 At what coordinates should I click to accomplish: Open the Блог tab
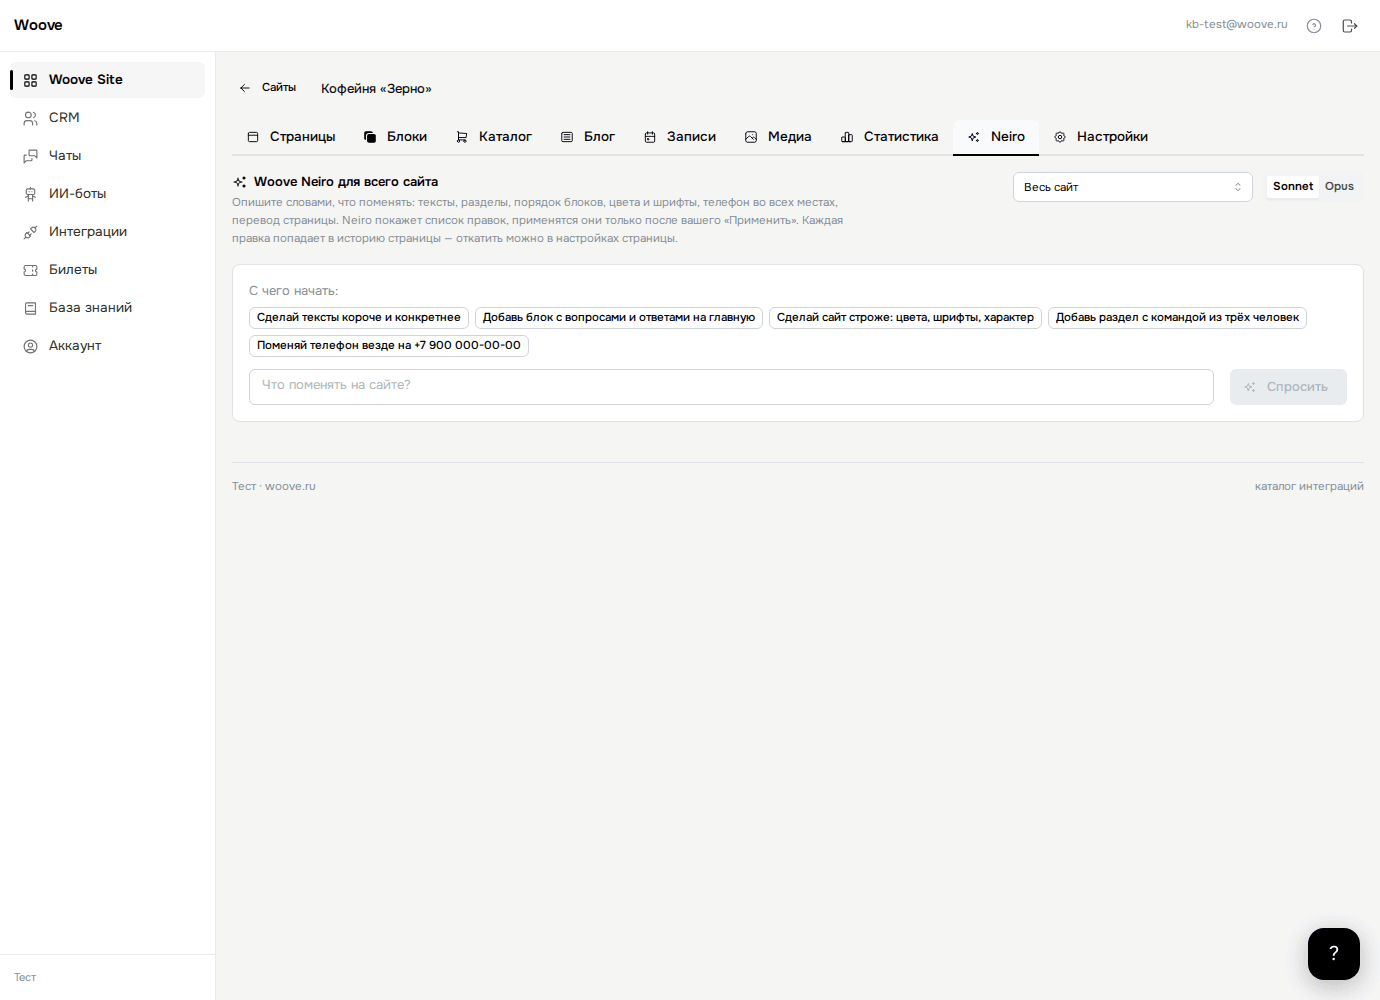[x=588, y=137]
